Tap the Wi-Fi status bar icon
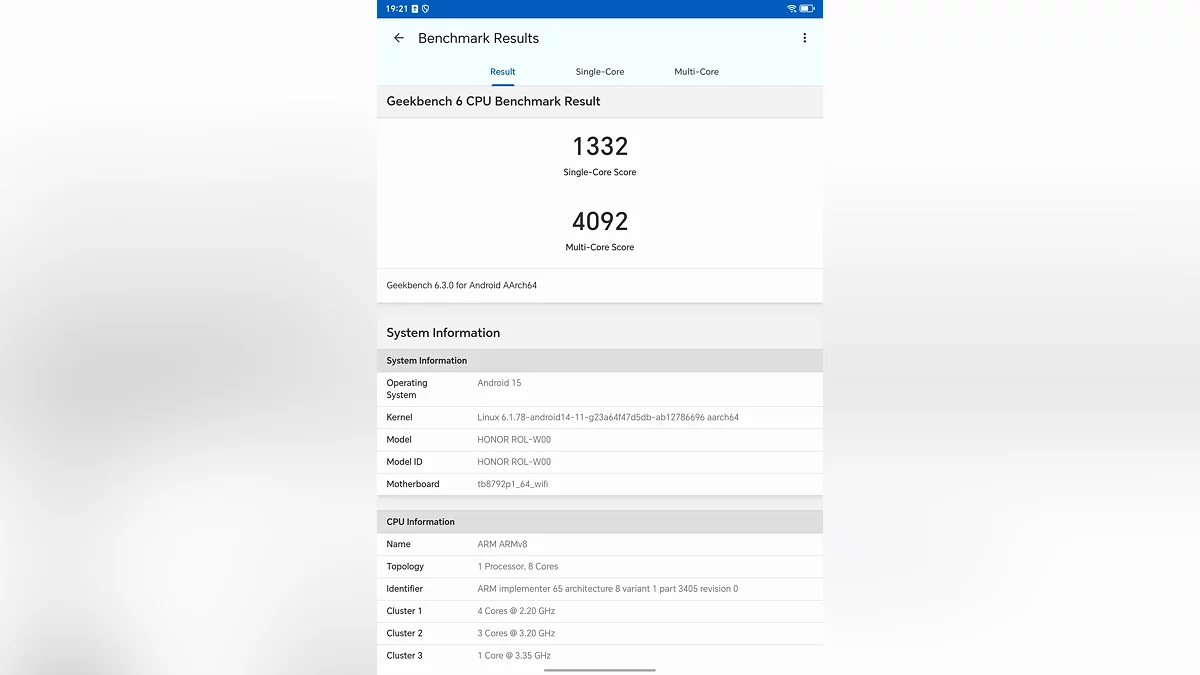The width and height of the screenshot is (1200, 675). click(x=792, y=8)
